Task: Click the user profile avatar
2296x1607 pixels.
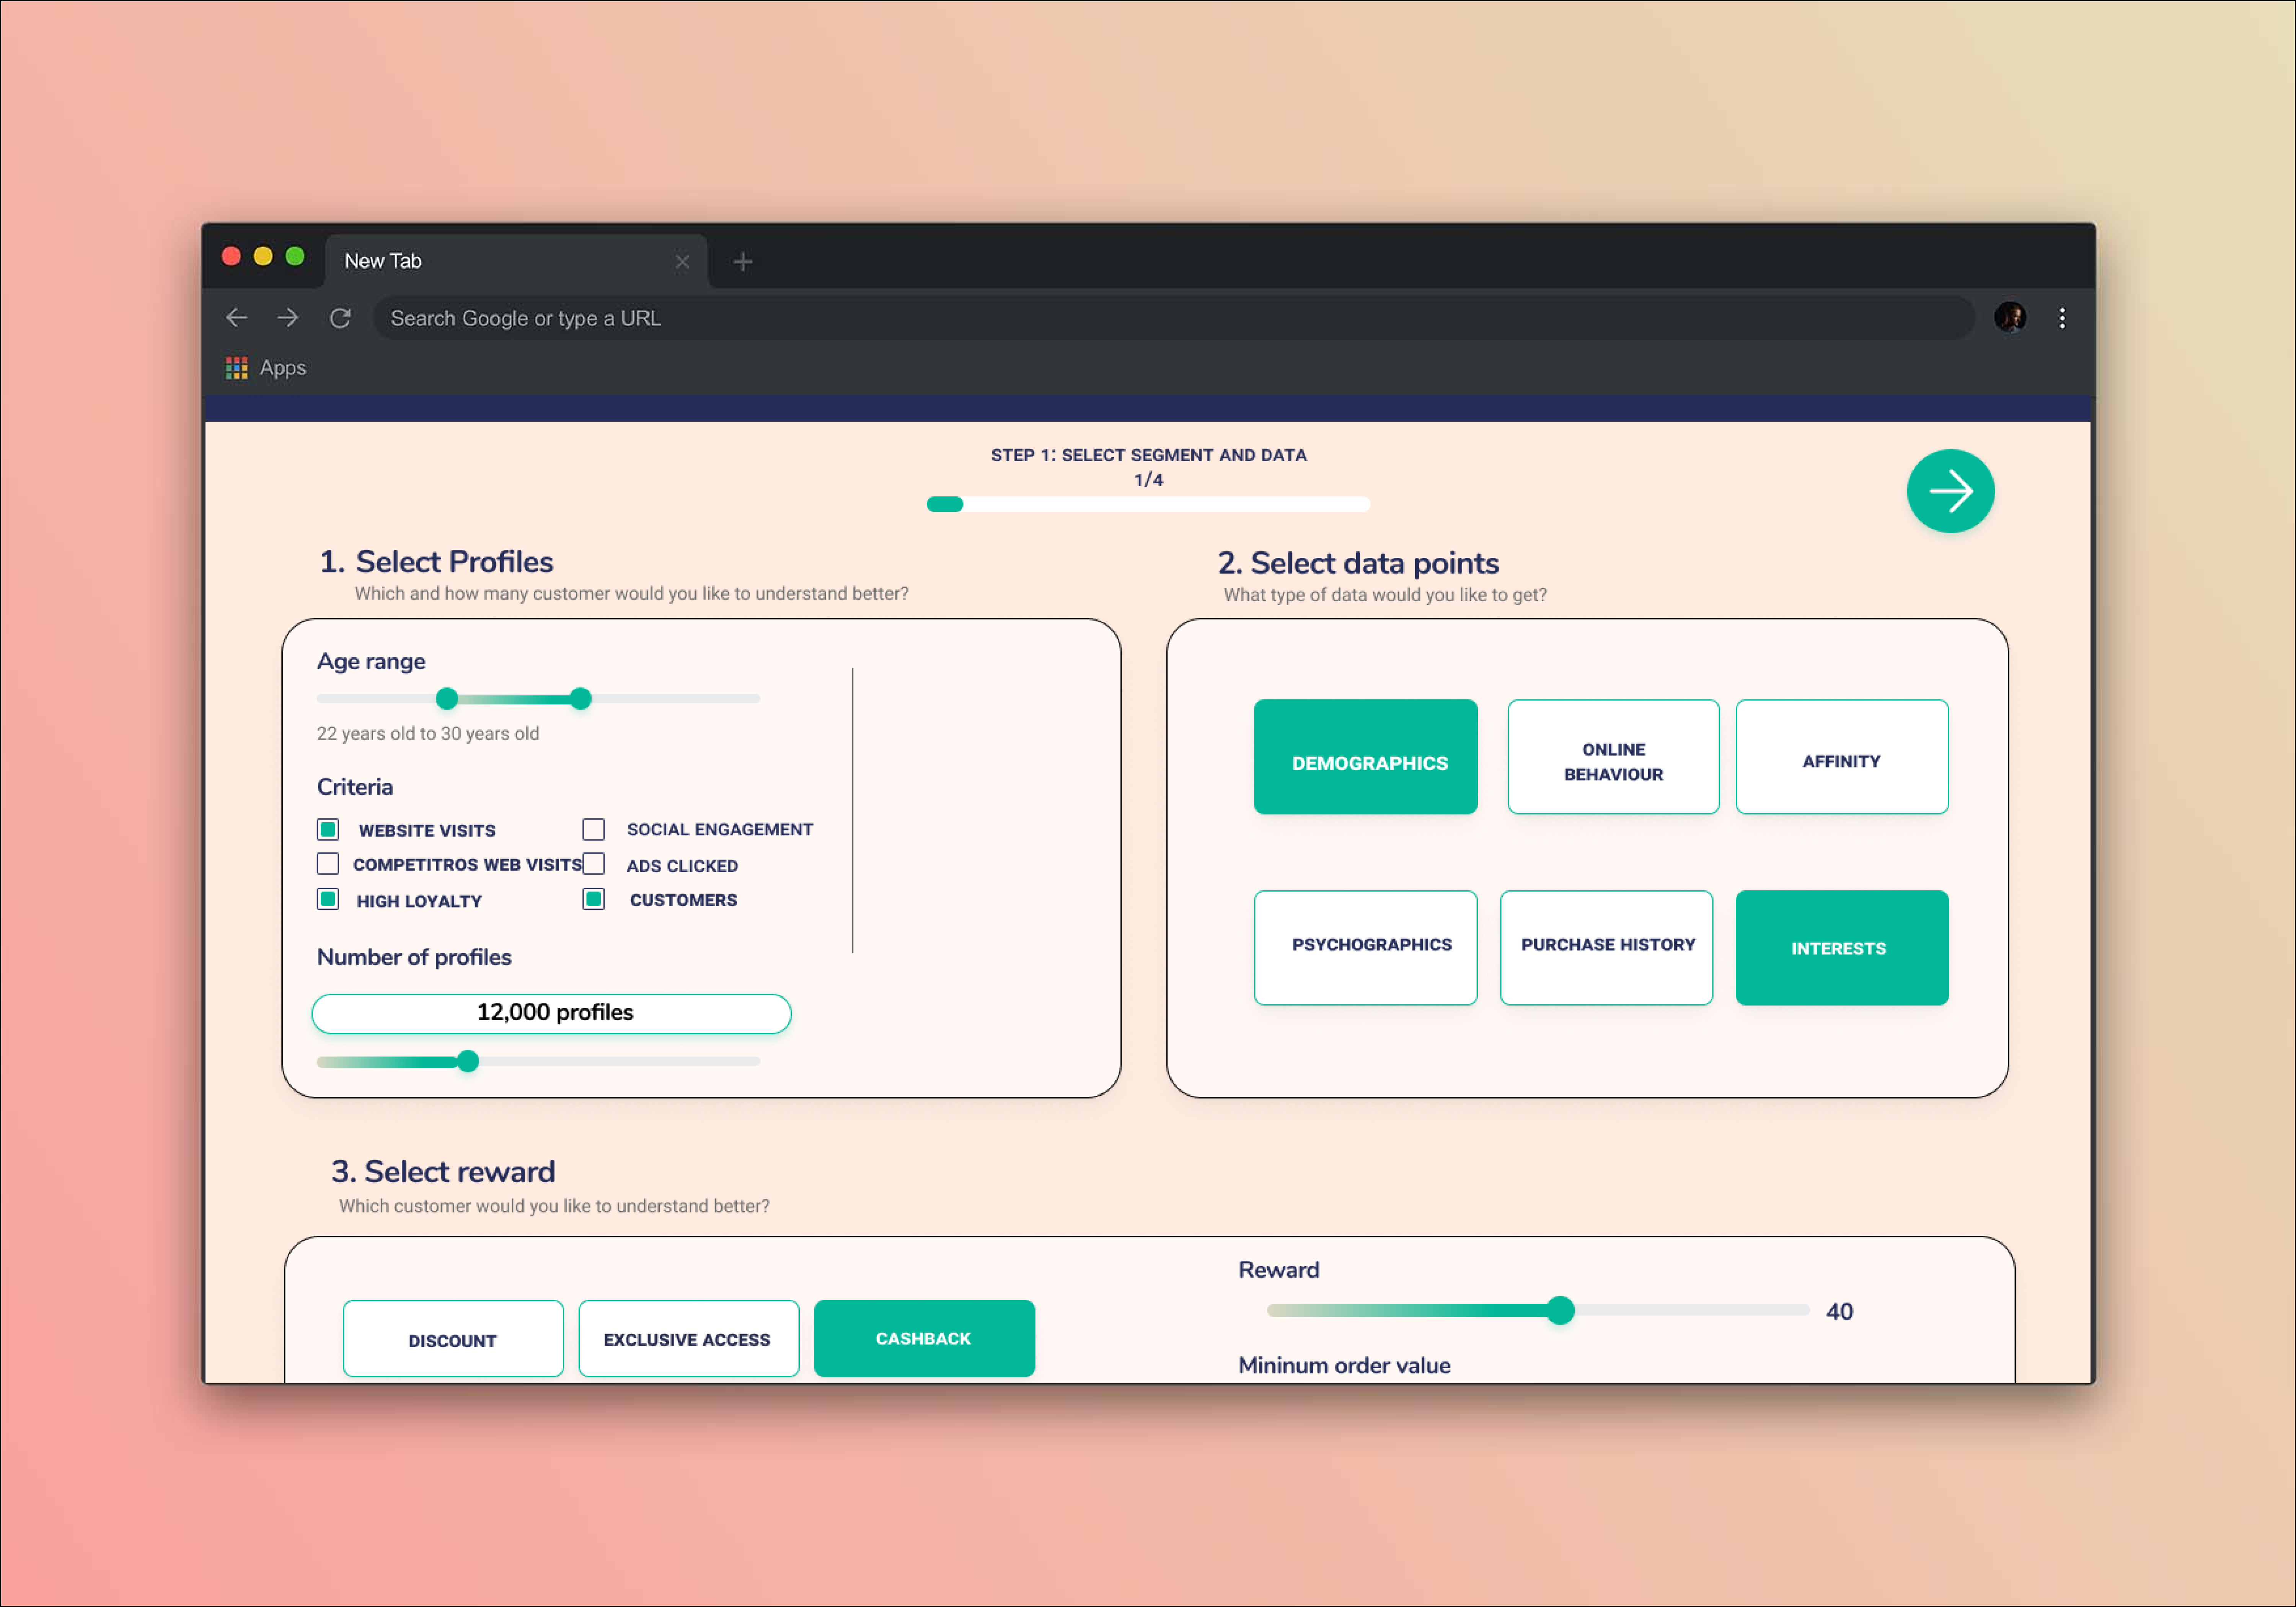Action: (x=2010, y=318)
